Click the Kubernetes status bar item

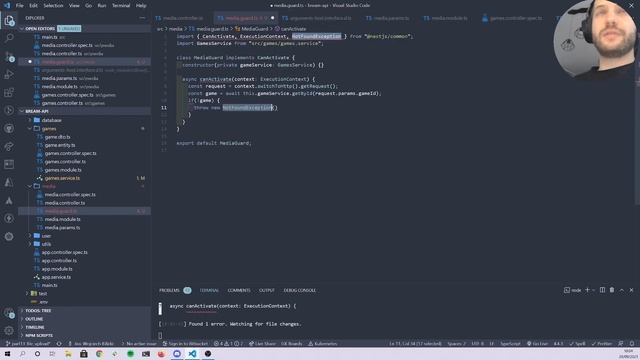click(322, 344)
